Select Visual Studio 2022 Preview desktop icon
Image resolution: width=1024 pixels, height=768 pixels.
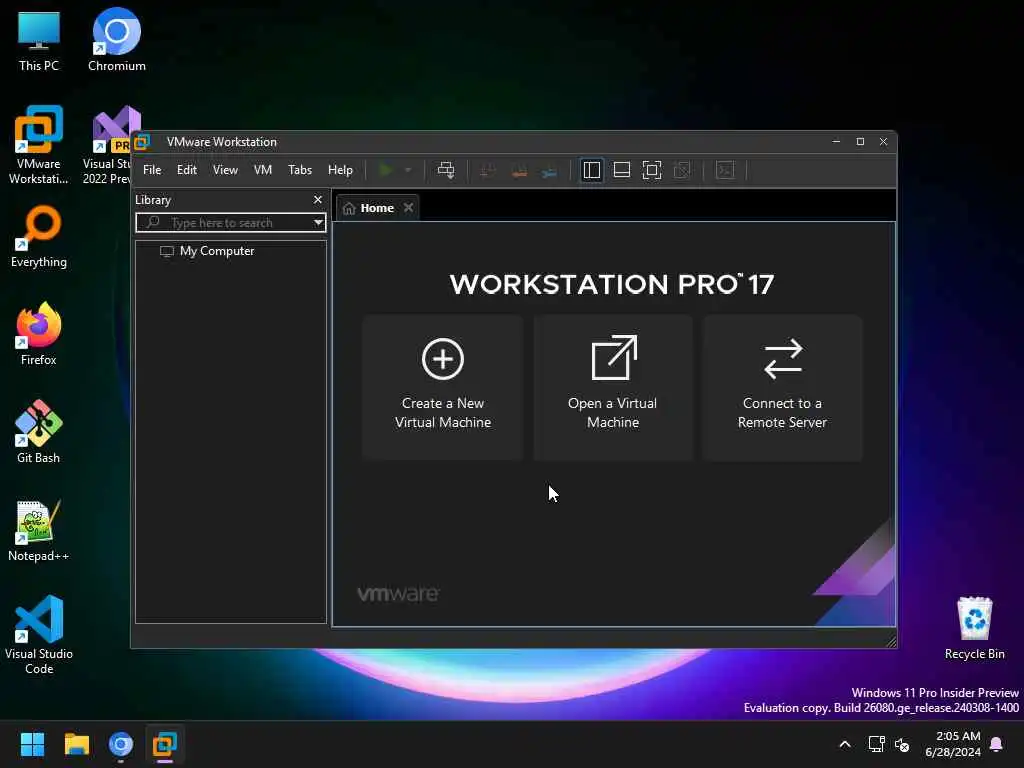point(108,145)
